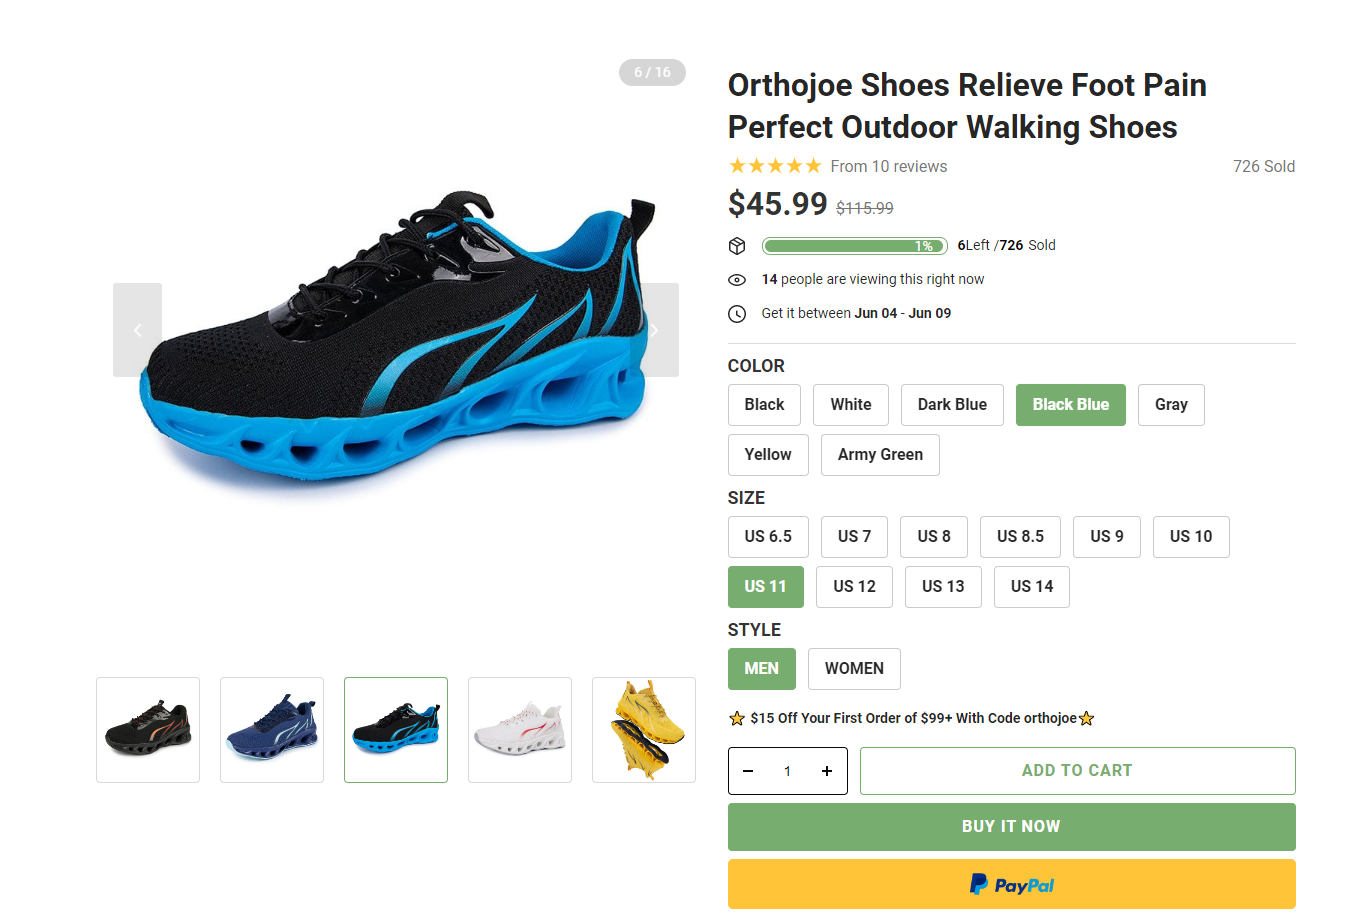1346x922 pixels.
Task: View the yellow shoe thumbnail
Action: click(x=644, y=730)
